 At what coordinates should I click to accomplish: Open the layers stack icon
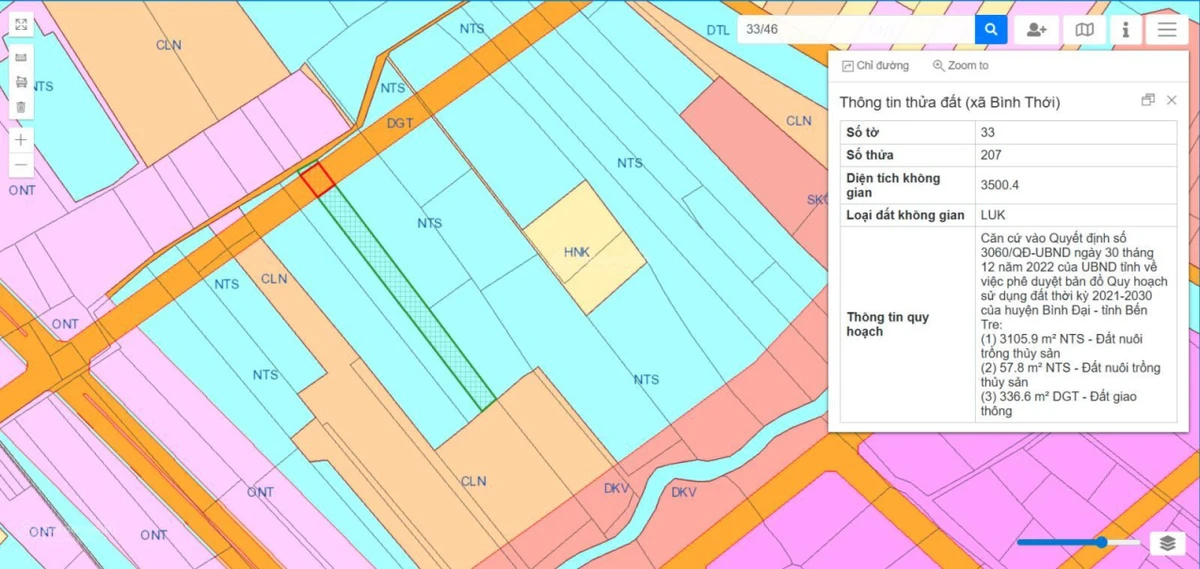click(x=1167, y=542)
